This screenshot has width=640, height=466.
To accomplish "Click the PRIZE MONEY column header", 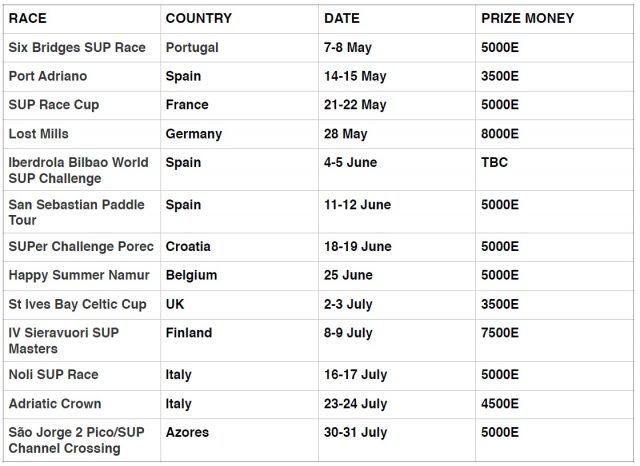I will pyautogui.click(x=526, y=18).
